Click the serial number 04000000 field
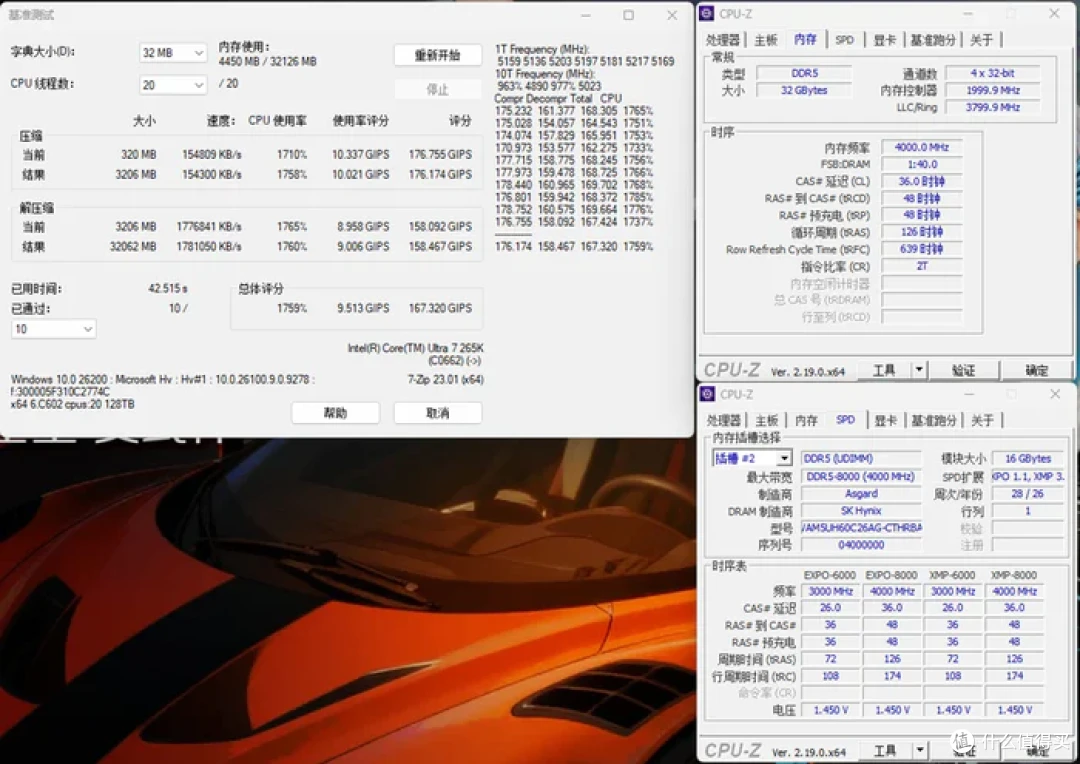1080x764 pixels. pos(861,545)
